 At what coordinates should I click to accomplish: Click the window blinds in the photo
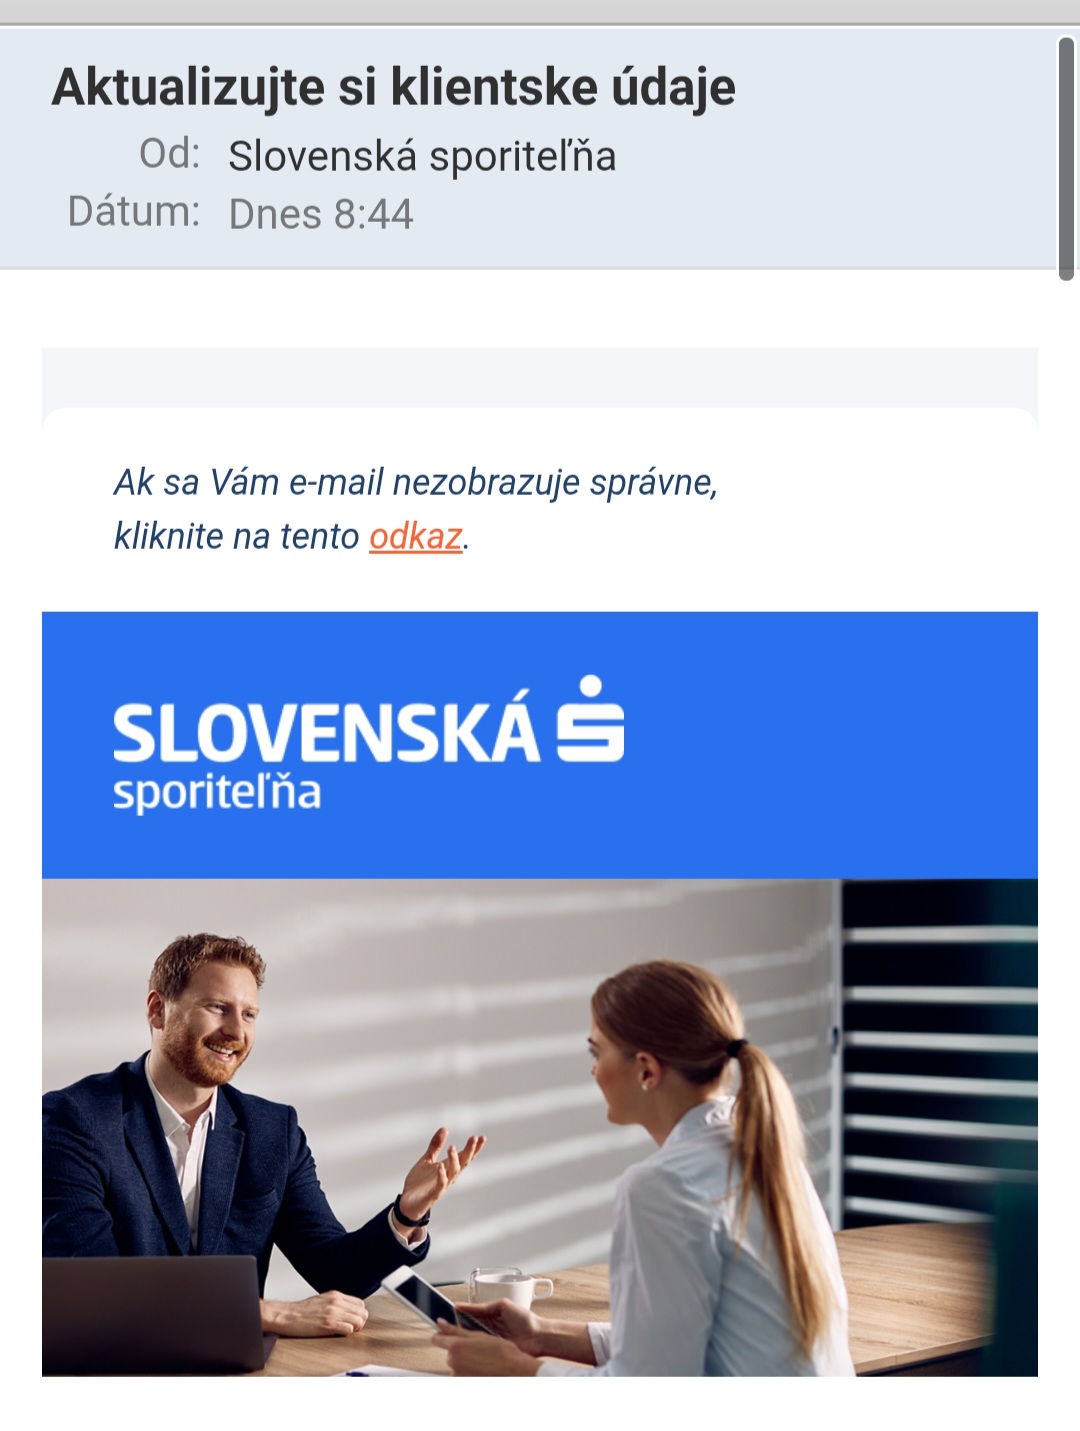pos(938,1050)
